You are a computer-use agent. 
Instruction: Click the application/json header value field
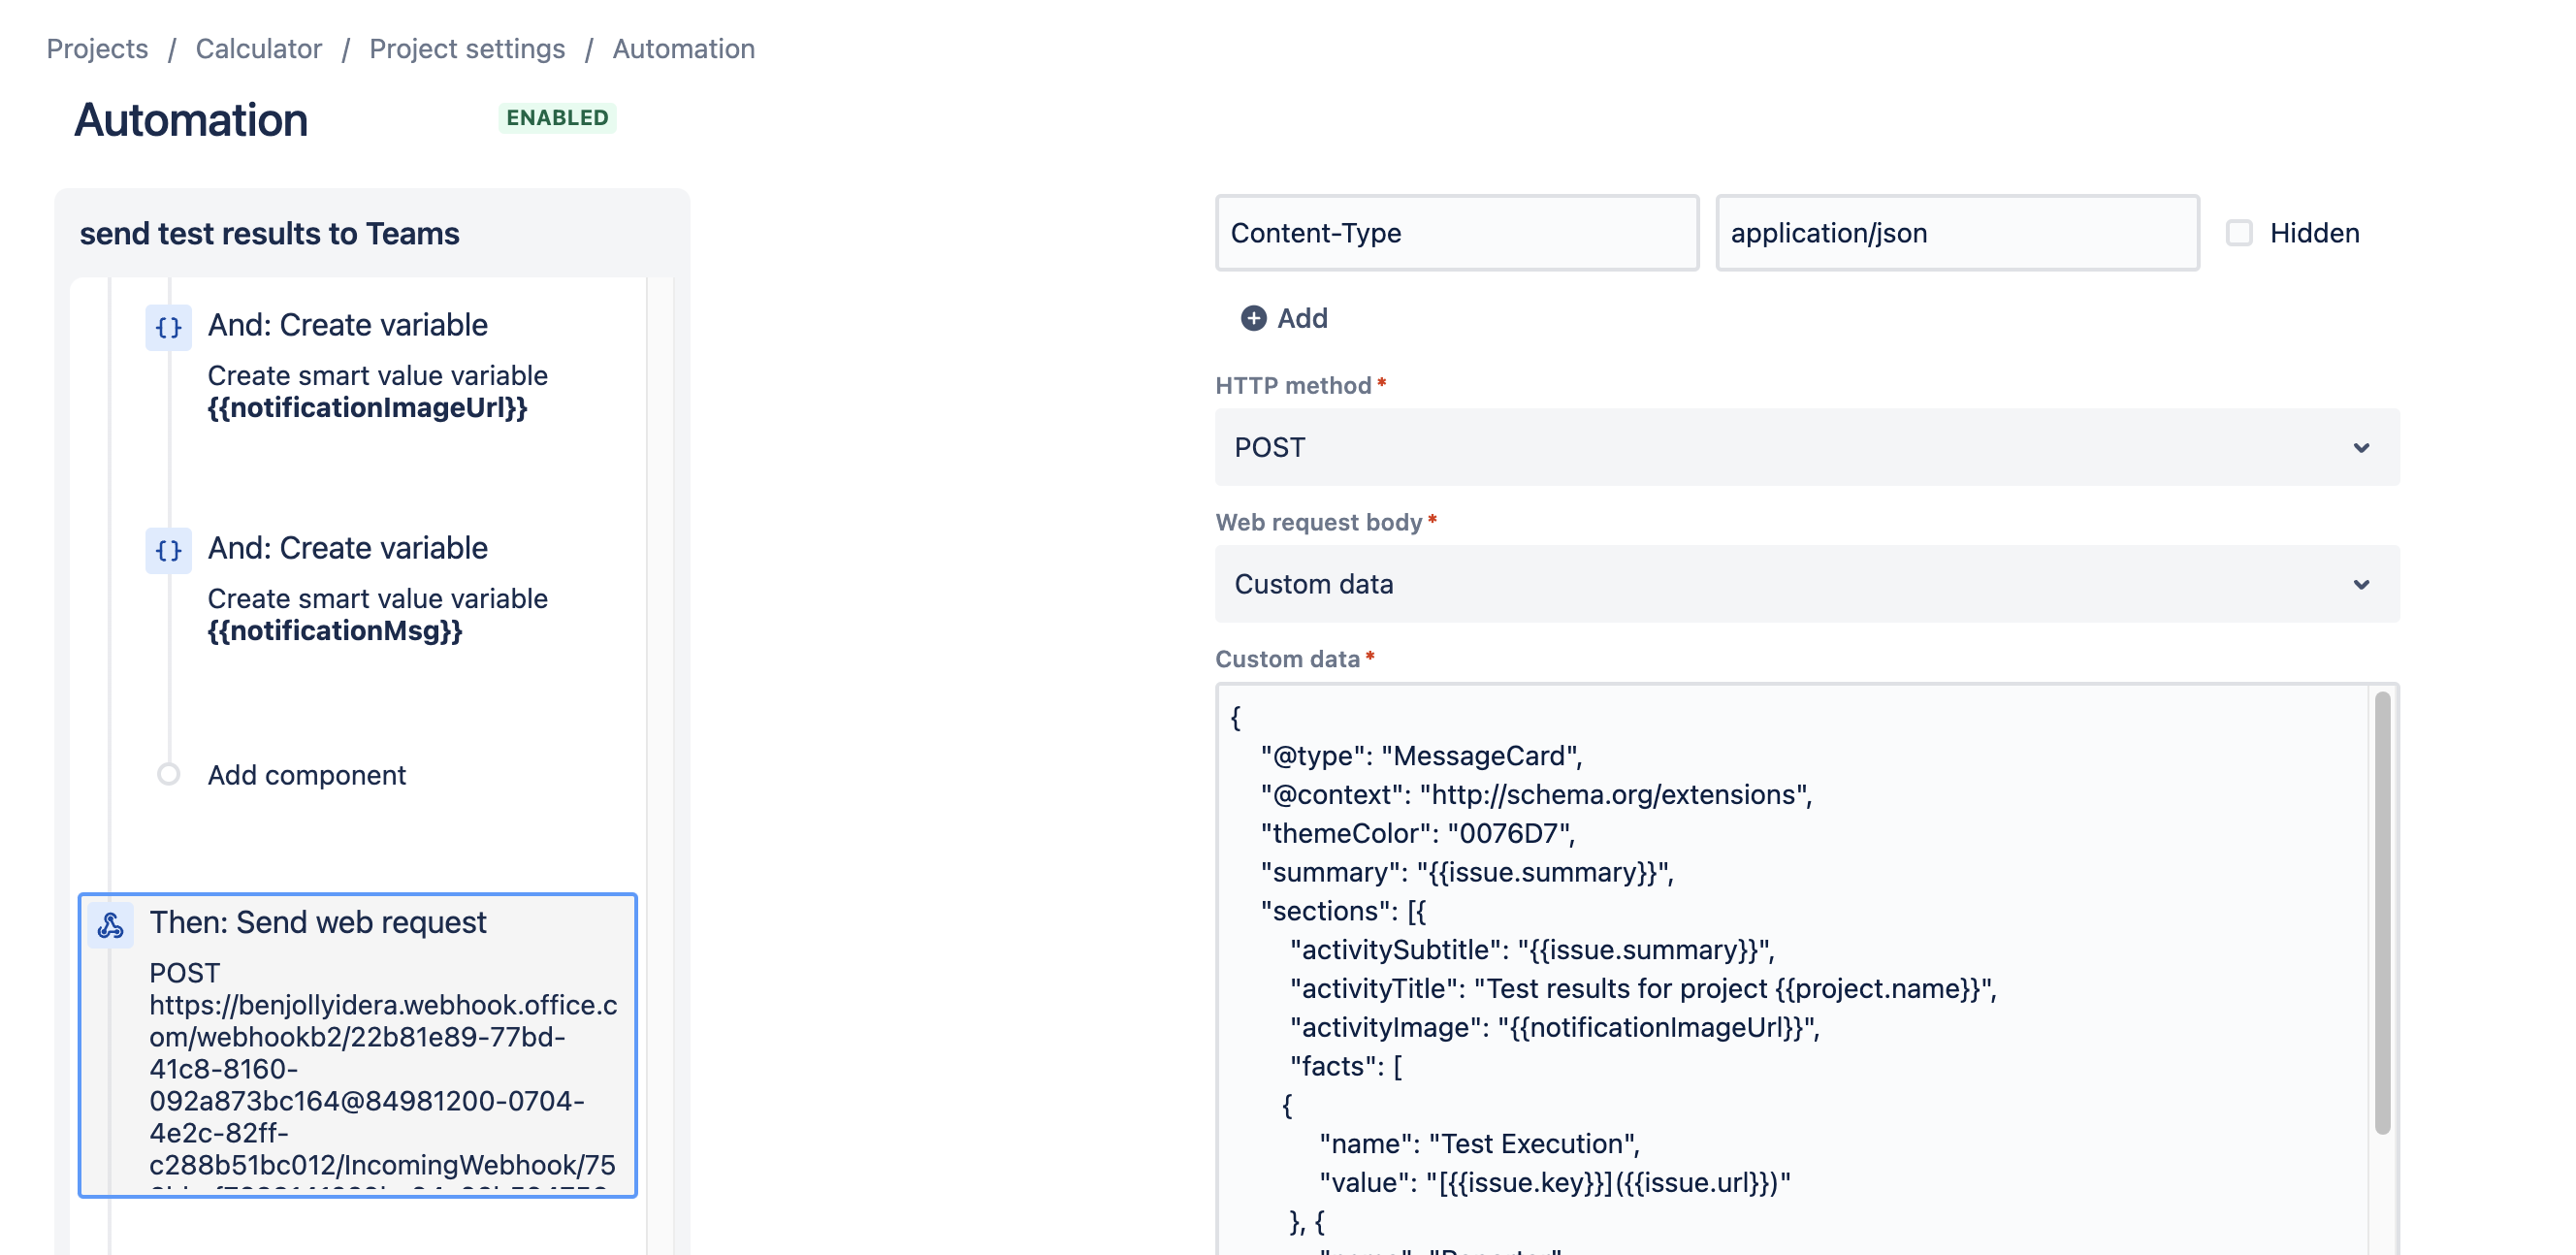[1957, 233]
